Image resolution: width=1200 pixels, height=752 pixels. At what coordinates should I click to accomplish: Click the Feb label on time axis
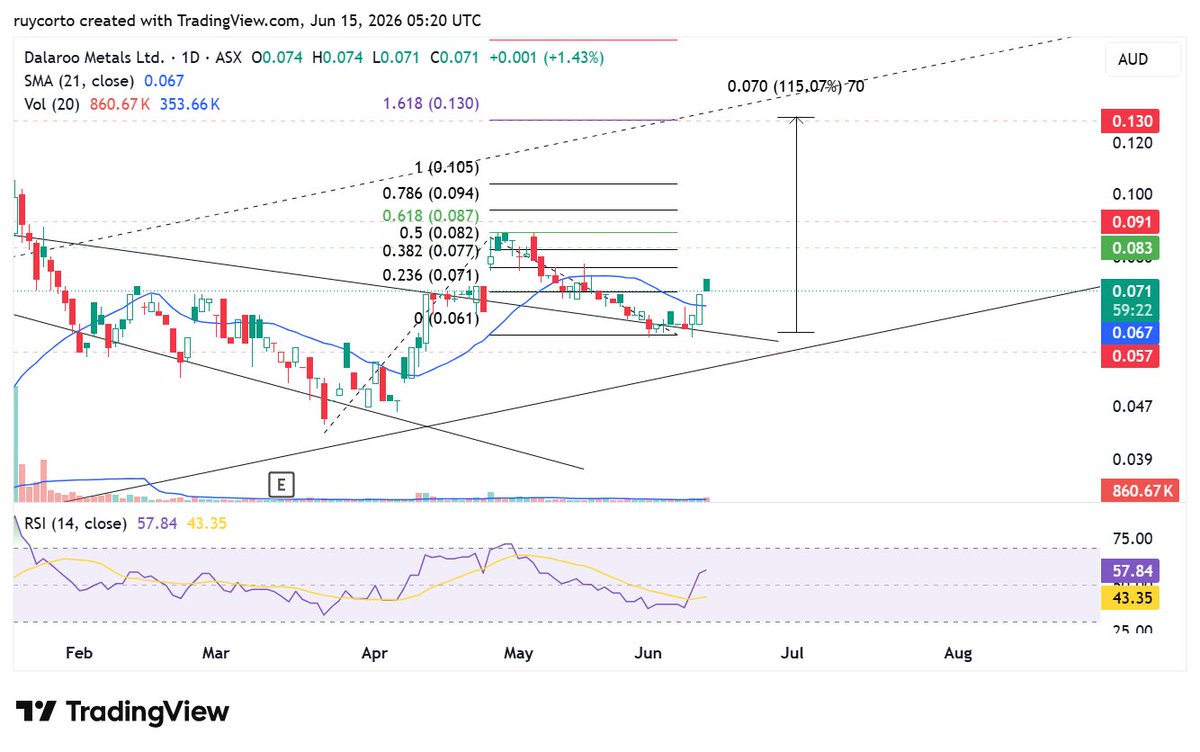pyautogui.click(x=78, y=654)
